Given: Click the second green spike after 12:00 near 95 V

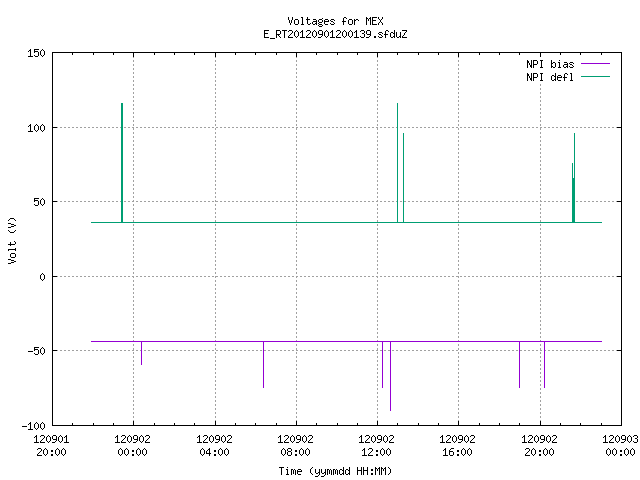Looking at the screenshot, I should pos(403,178).
